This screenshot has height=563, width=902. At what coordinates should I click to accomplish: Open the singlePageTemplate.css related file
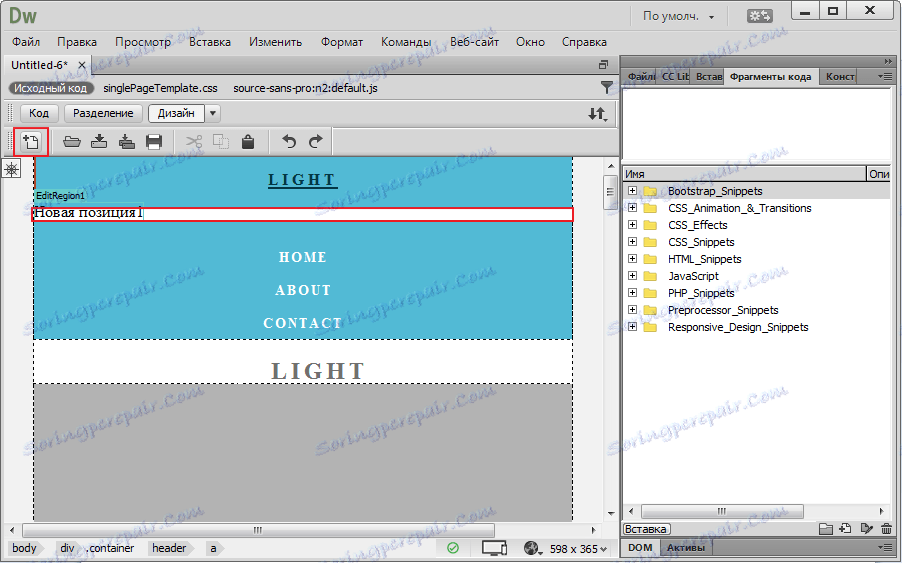(x=160, y=88)
